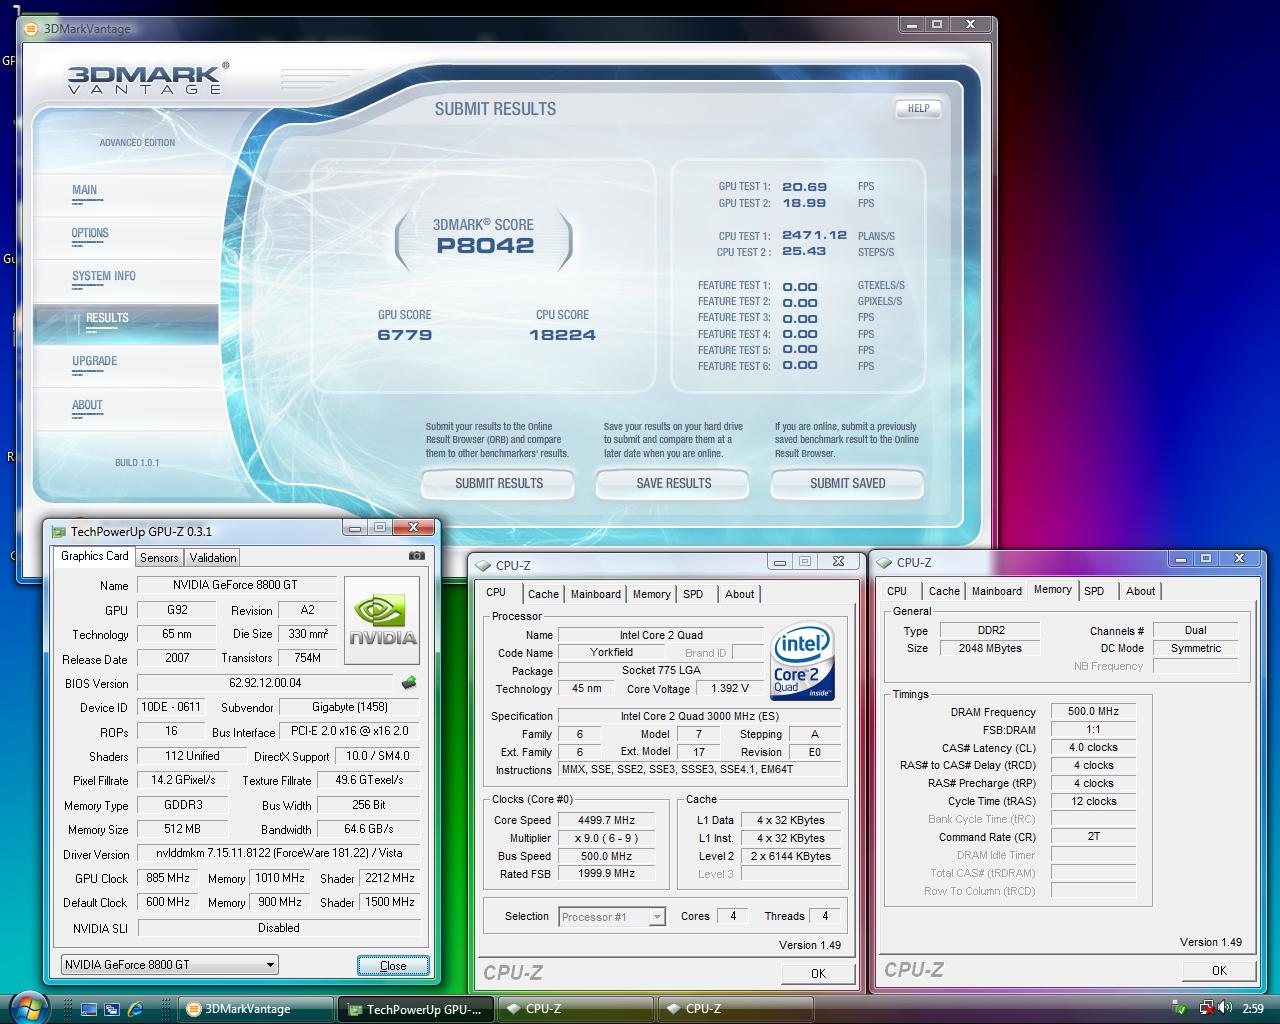Open About tab in right CPU-Z window

1140,591
